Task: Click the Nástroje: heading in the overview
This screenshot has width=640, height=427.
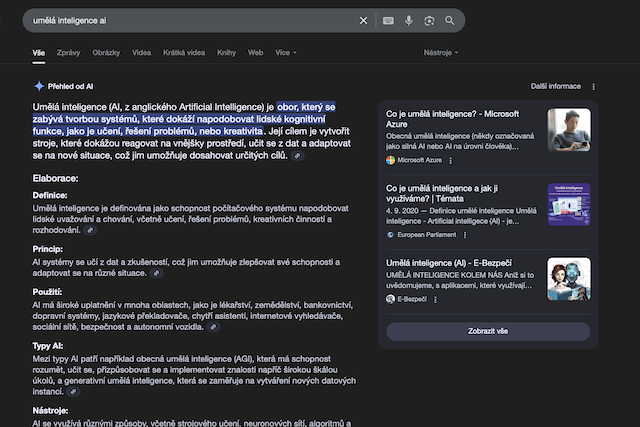Action: [x=50, y=411]
